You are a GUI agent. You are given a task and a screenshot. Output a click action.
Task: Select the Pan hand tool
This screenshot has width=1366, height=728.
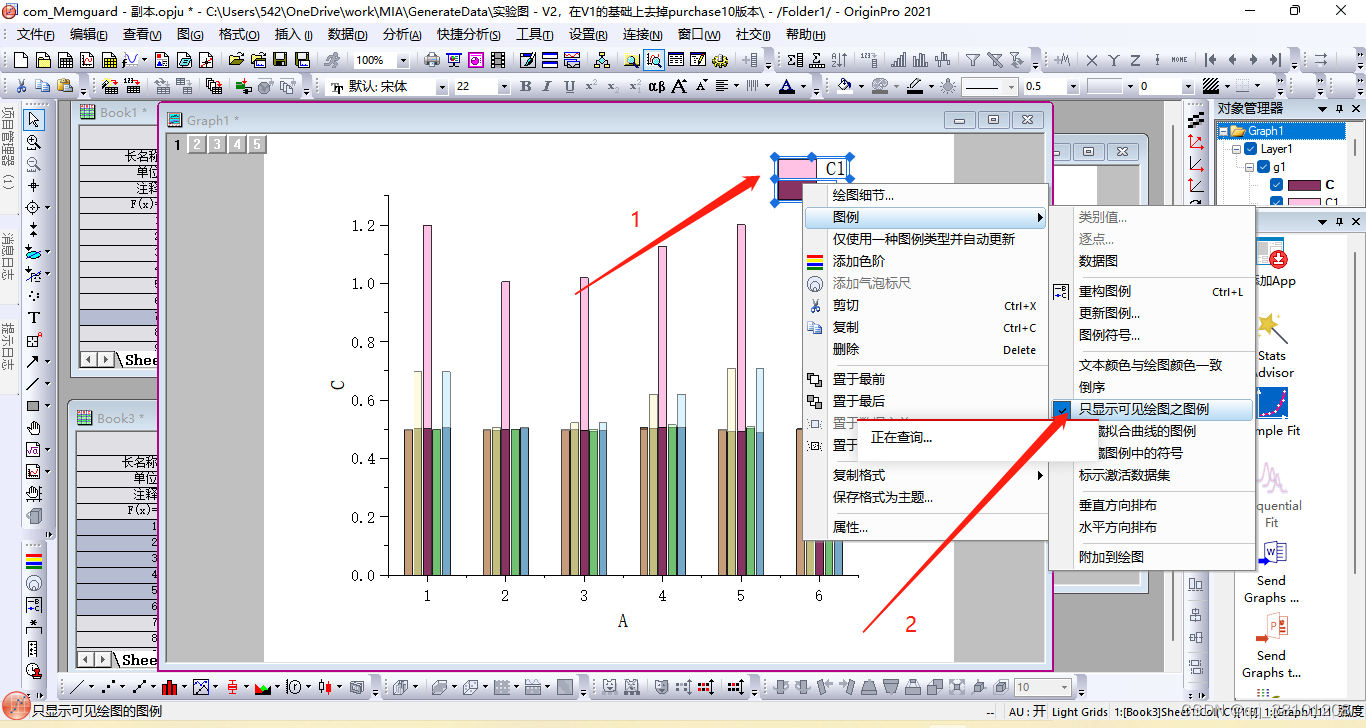pos(34,428)
